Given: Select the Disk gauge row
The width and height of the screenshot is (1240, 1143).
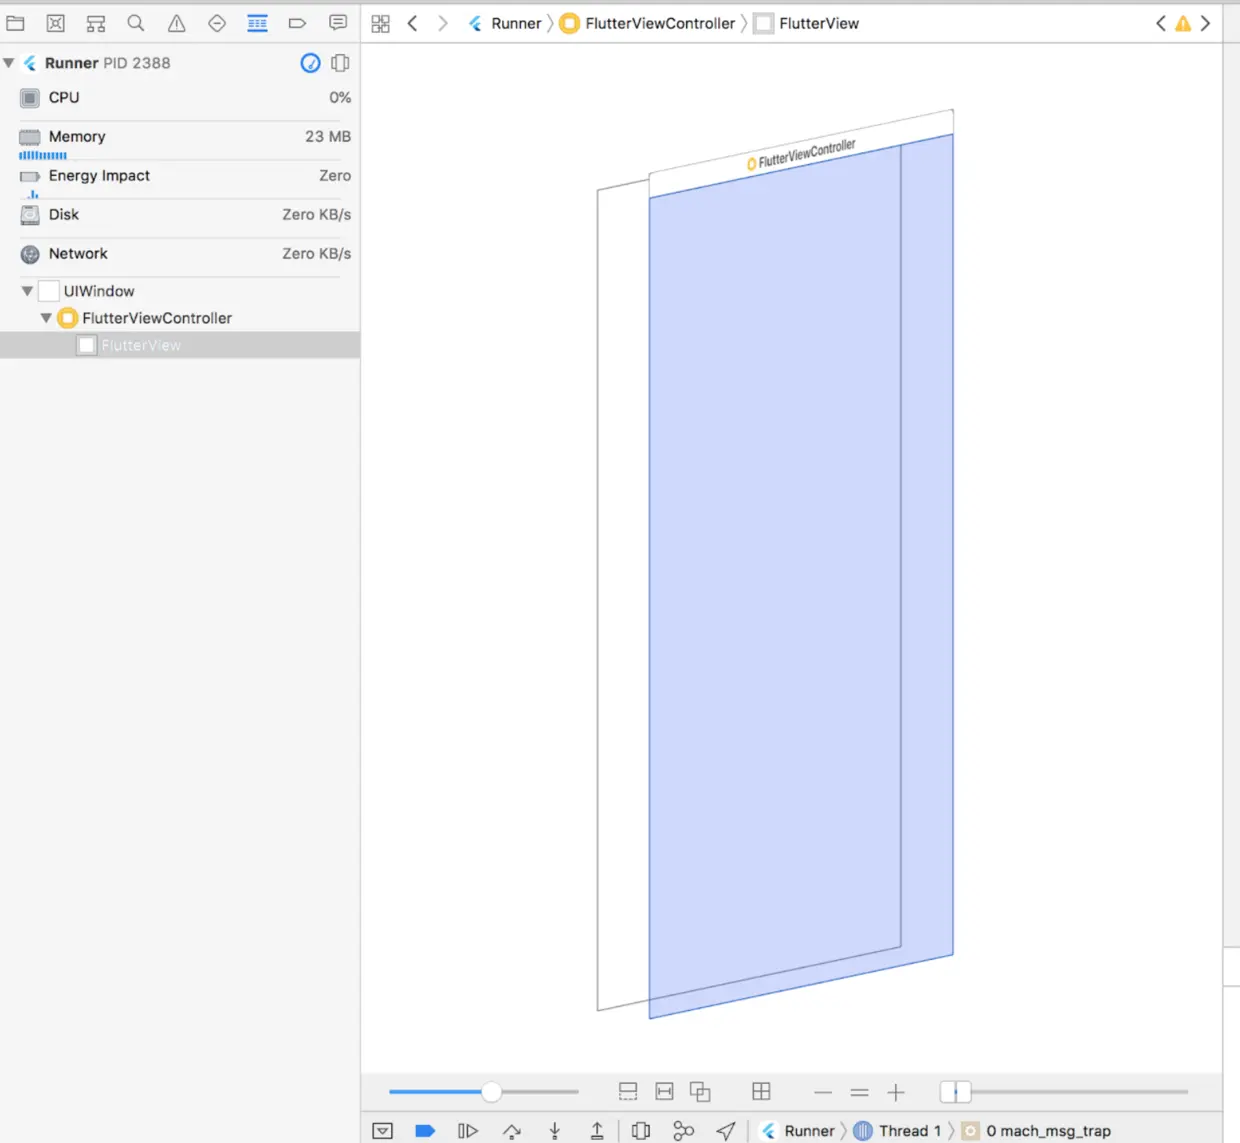Looking at the screenshot, I should pyautogui.click(x=180, y=215).
